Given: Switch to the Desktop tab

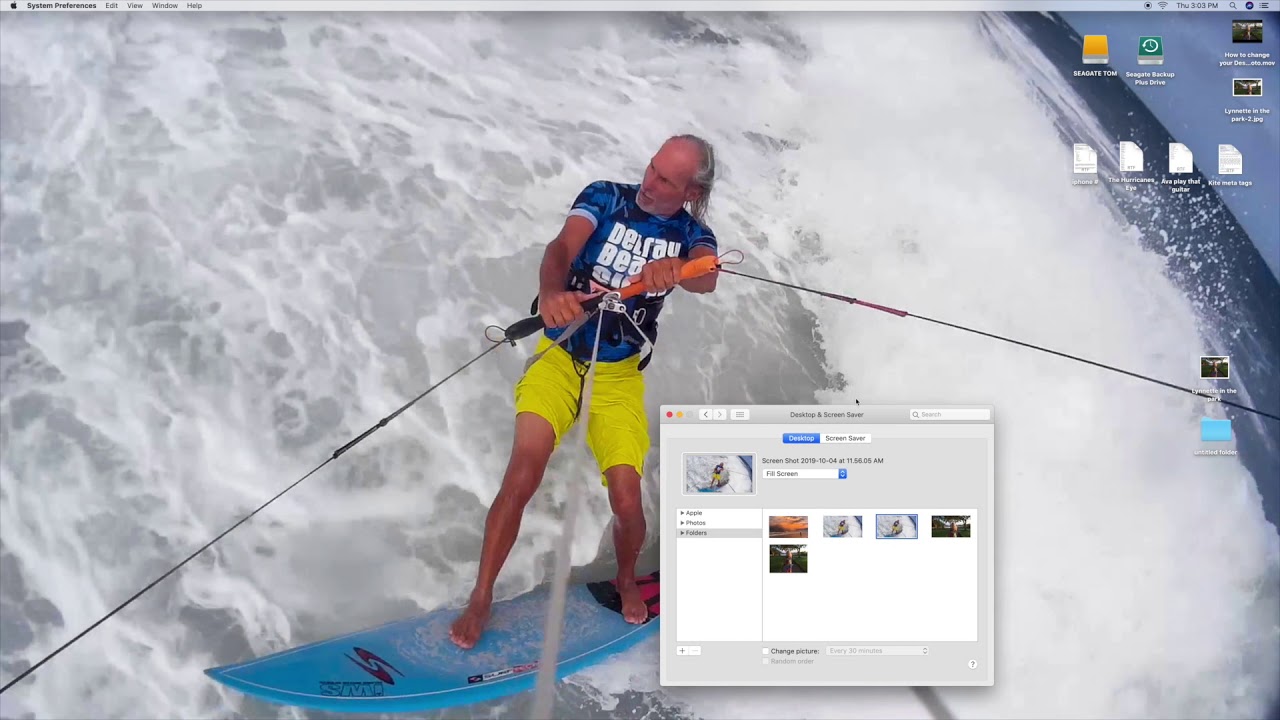Looking at the screenshot, I should pos(801,438).
